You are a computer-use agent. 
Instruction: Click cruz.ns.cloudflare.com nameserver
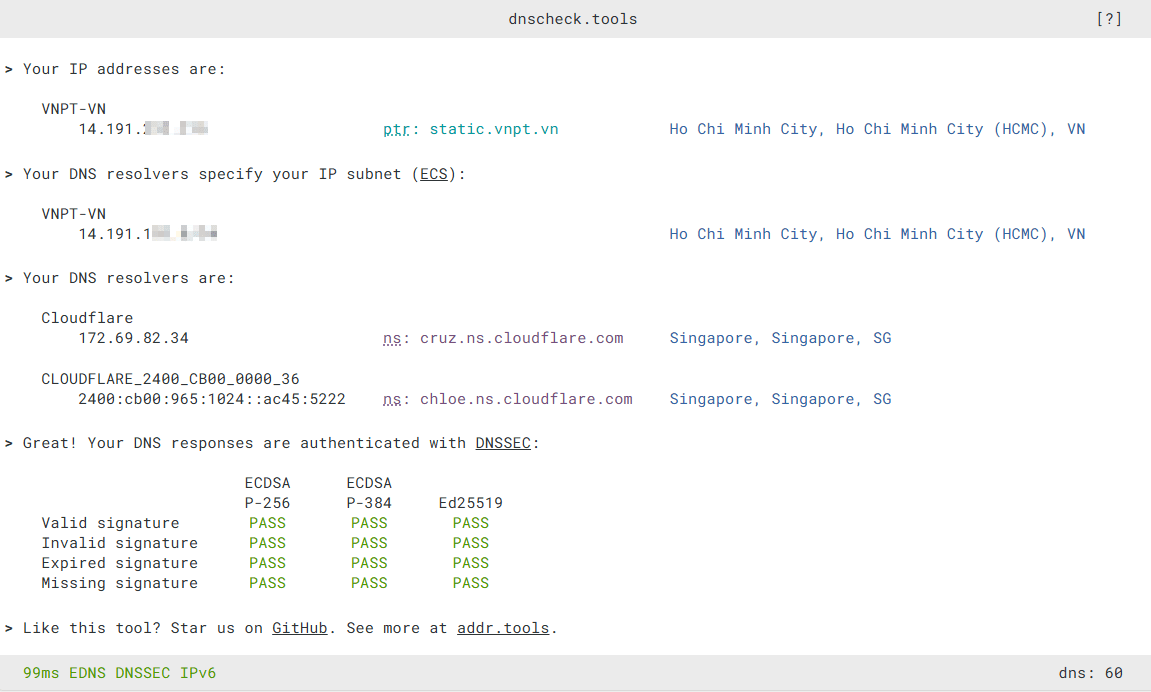point(521,338)
